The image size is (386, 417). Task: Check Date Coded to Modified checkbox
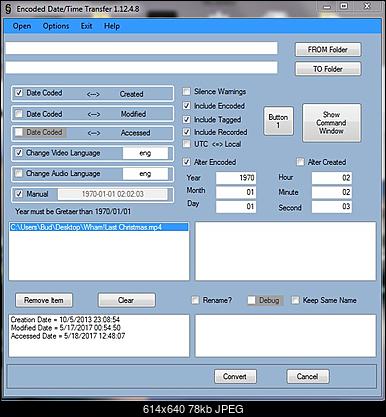(19, 114)
